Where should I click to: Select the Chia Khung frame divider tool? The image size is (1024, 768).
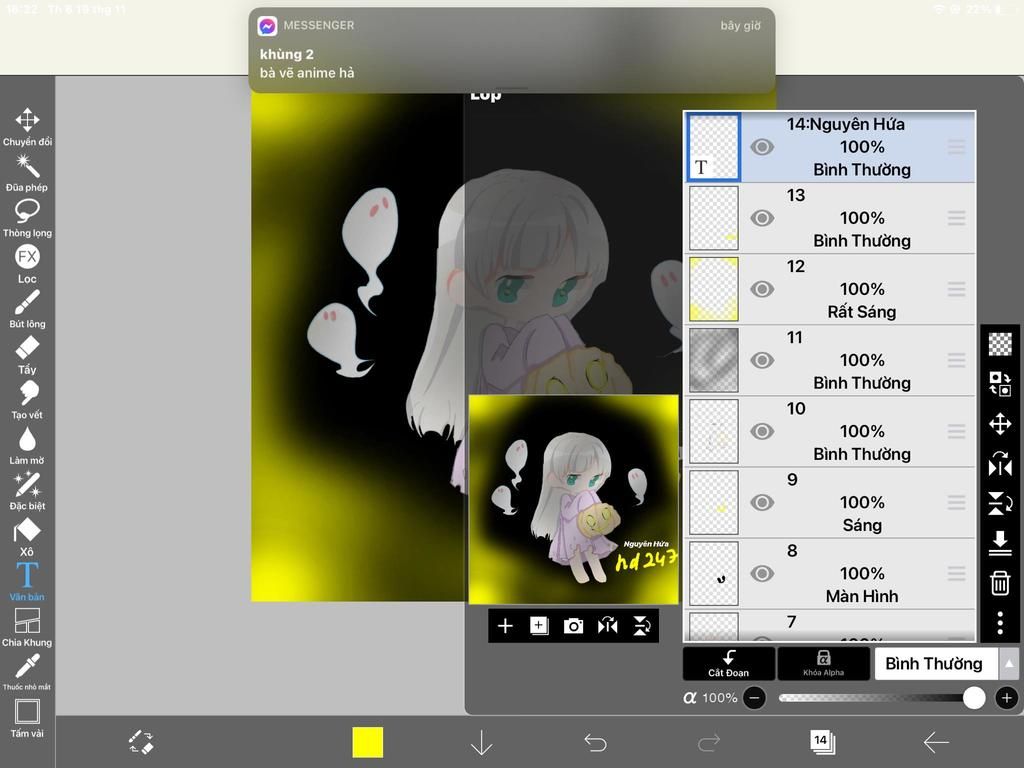coord(27,628)
